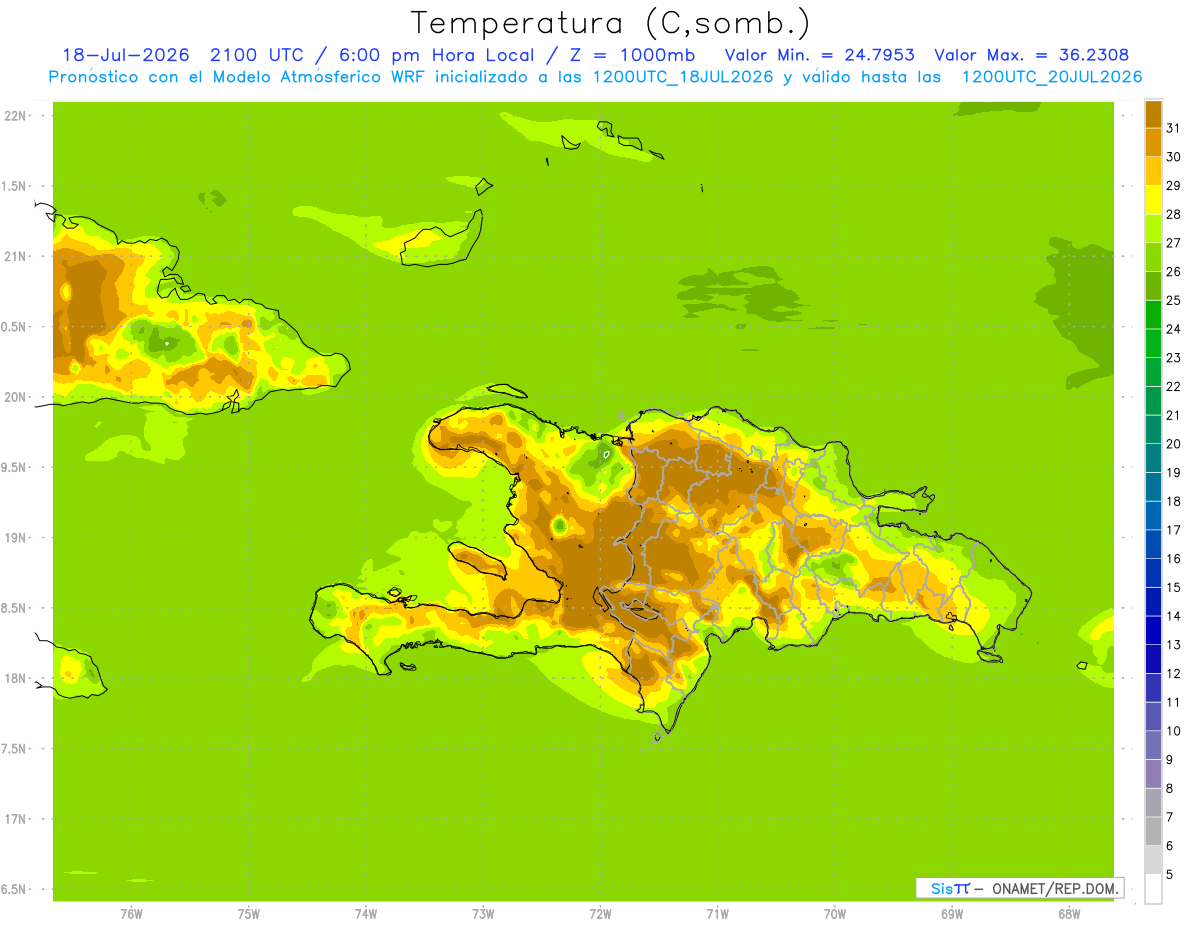Click the '2100 UTC' time label

click(x=257, y=55)
